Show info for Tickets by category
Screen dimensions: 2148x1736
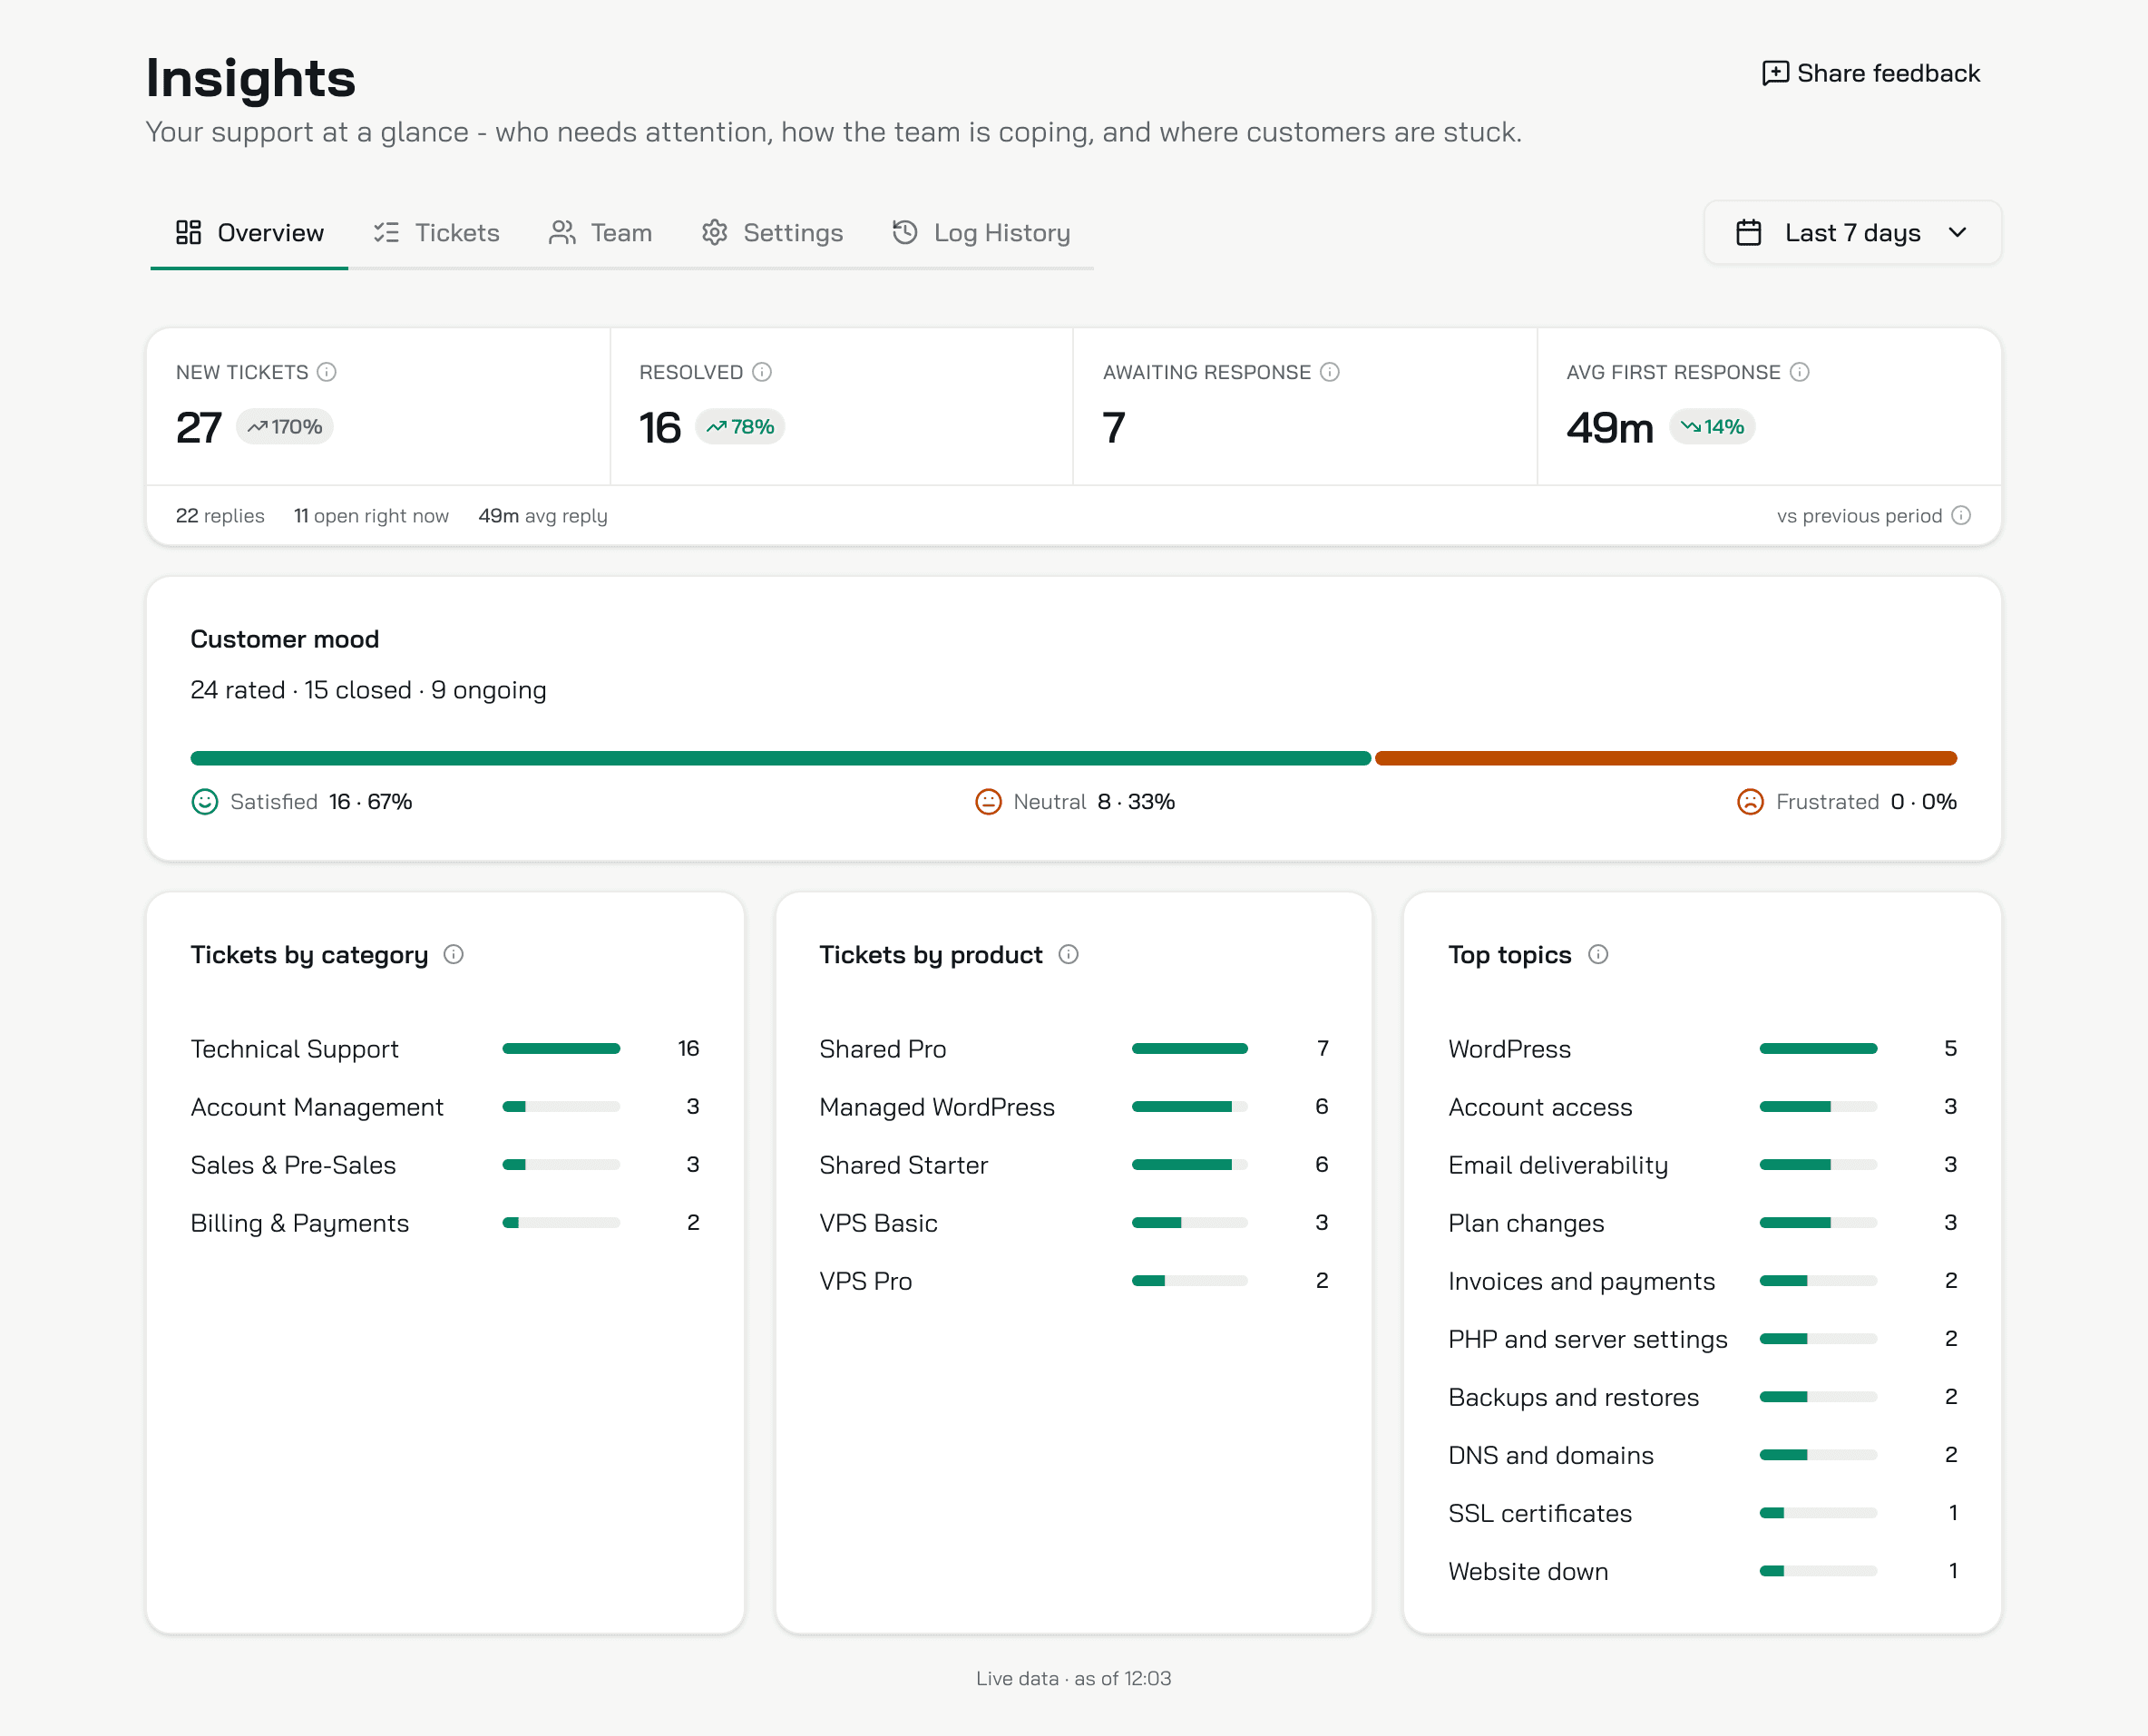tap(454, 954)
